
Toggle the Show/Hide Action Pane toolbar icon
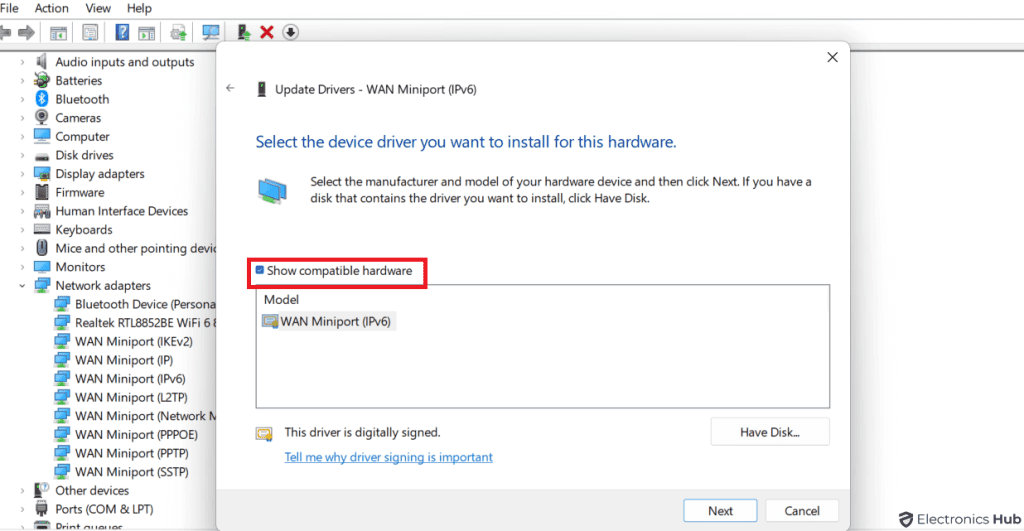[146, 32]
